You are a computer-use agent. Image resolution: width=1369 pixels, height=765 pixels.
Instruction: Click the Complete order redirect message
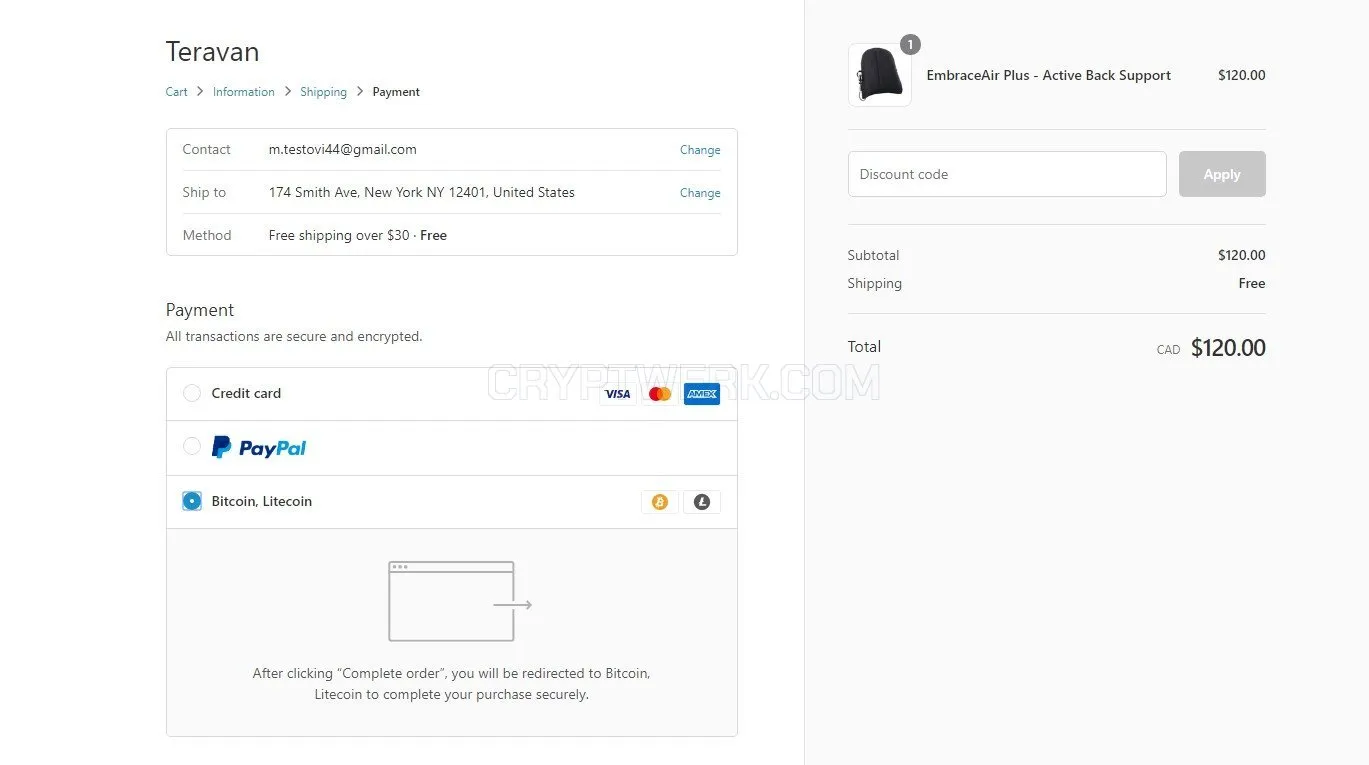[452, 684]
